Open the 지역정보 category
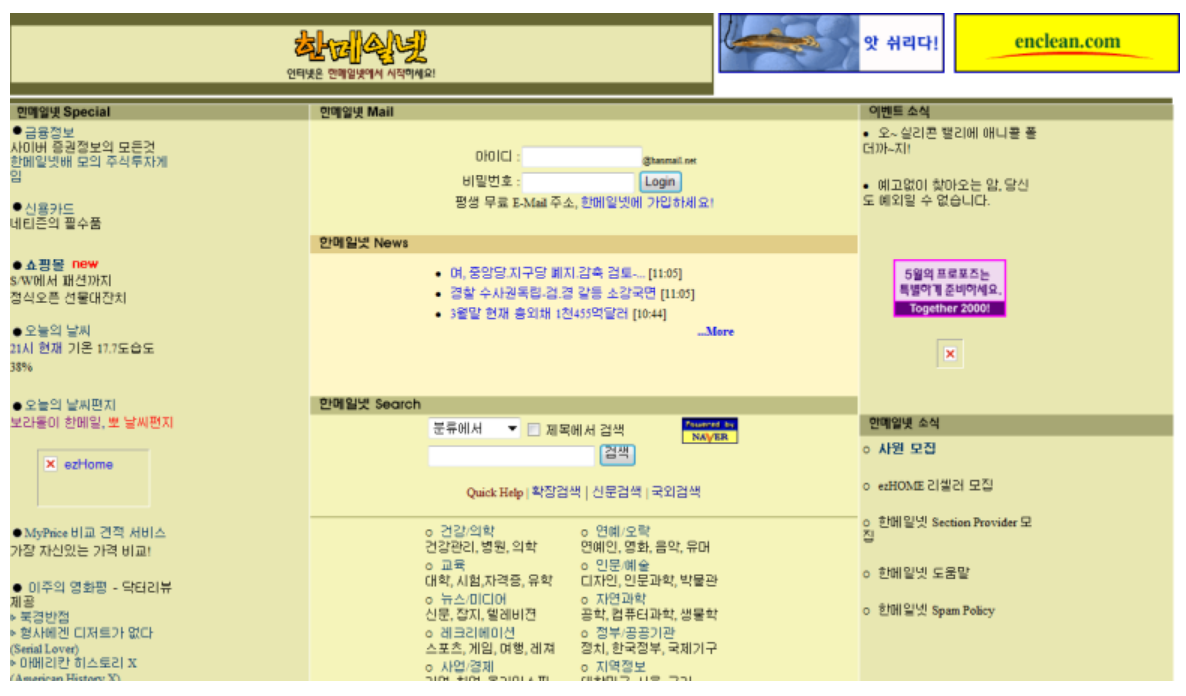Viewport: 1186px width, 696px height. pyautogui.click(x=621, y=666)
